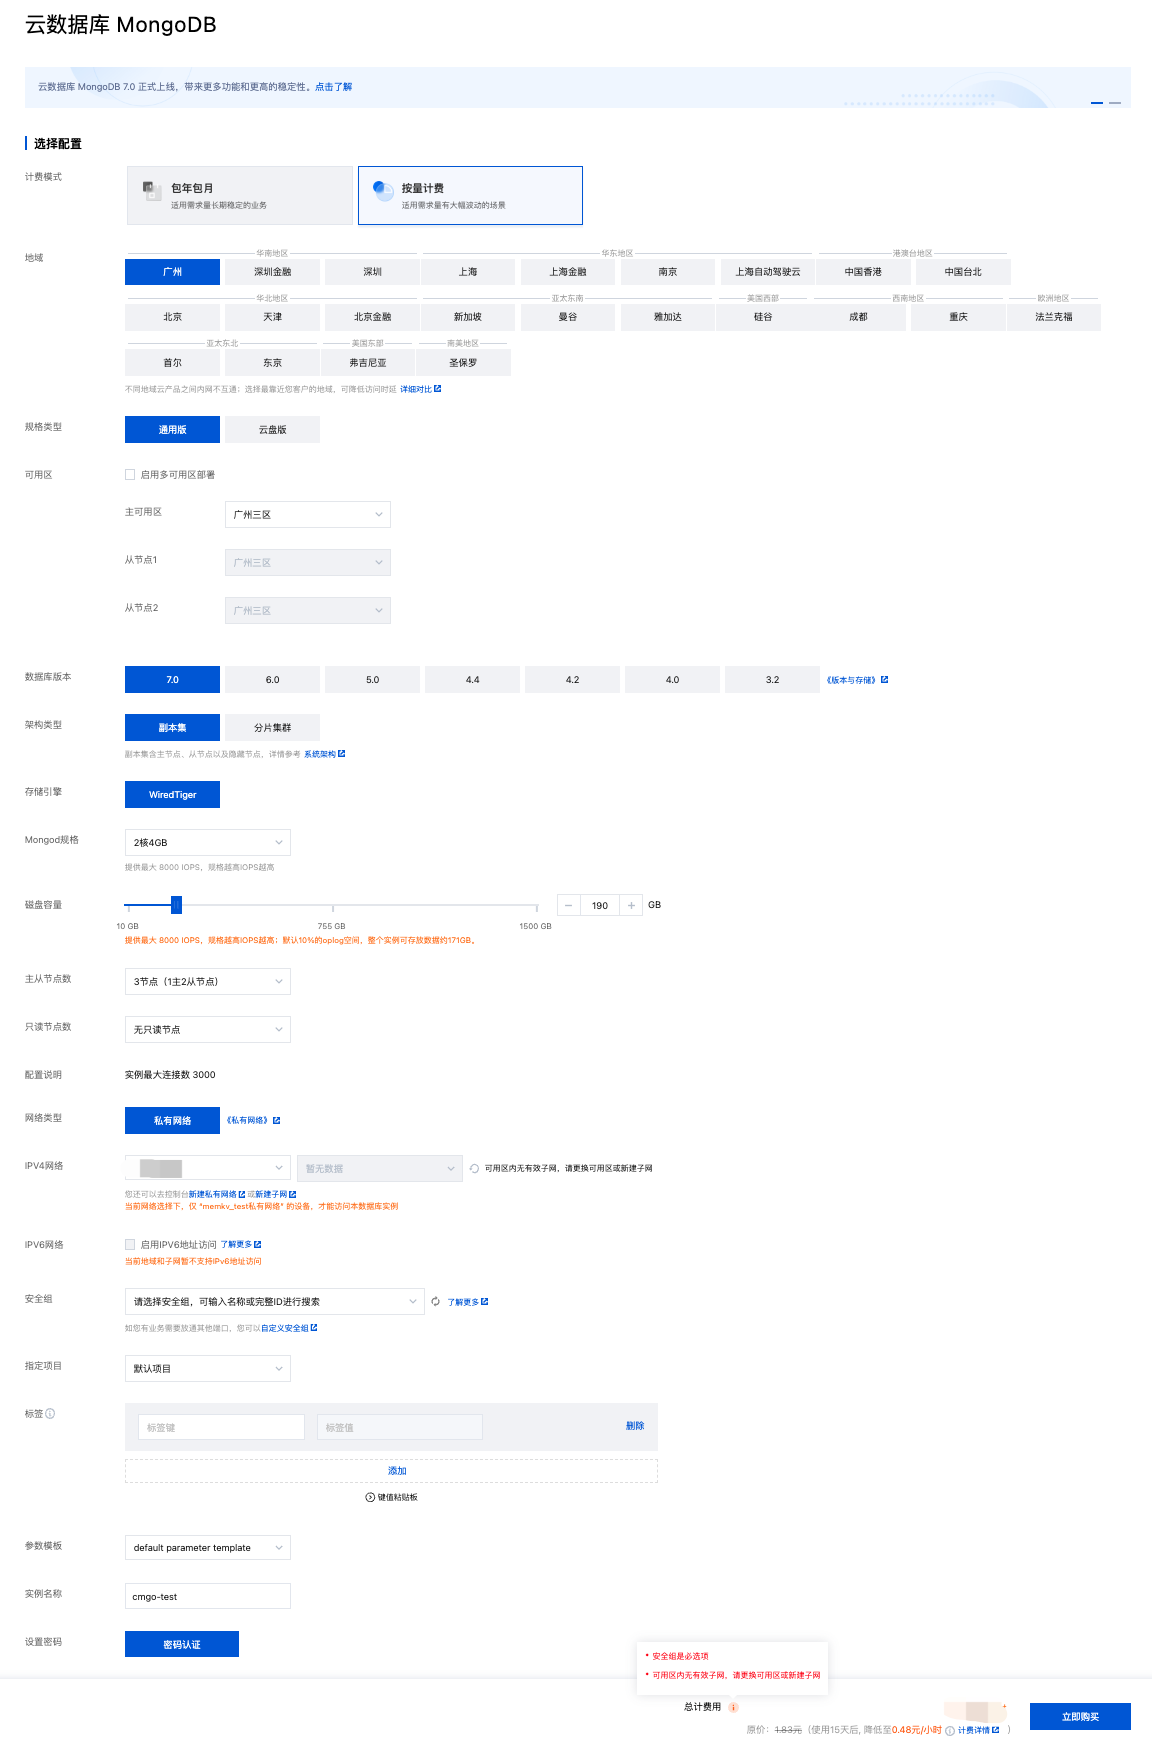This screenshot has height=1740, width=1152.
Task: Open the 从节点1 zone dropdown
Action: point(308,562)
